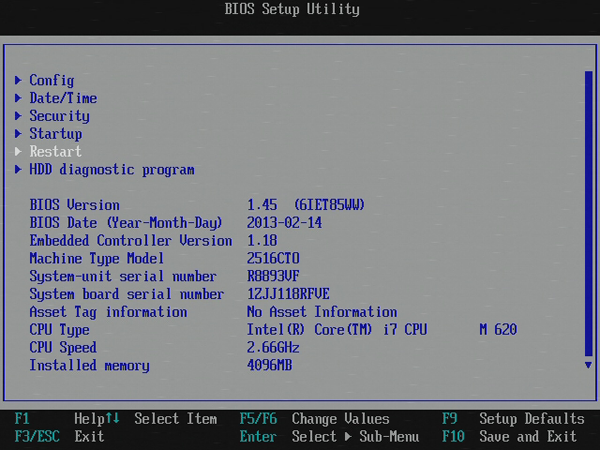Image resolution: width=600 pixels, height=450 pixels.
Task: Launch HDD diagnostic program entry
Action: coord(111,170)
